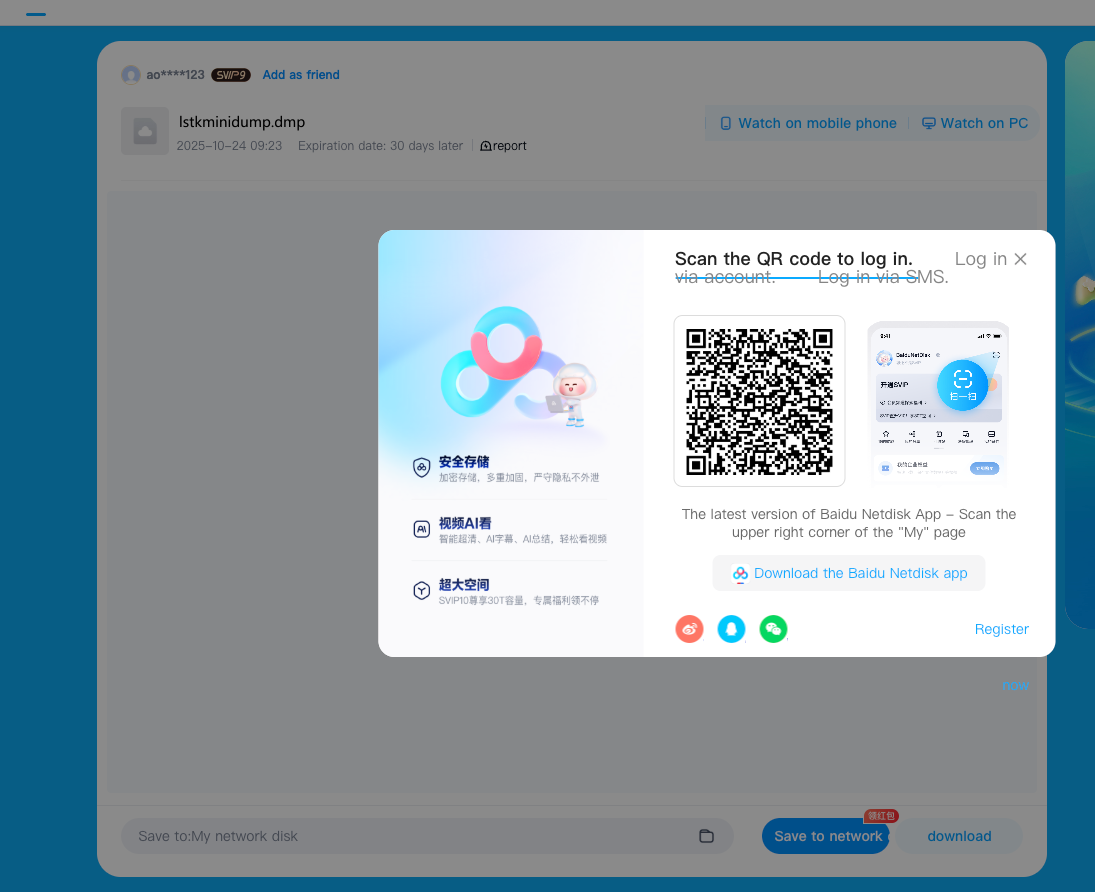1095x892 pixels.
Task: Click the 2025-10-24 09:23 timestamp
Action: [x=229, y=145]
